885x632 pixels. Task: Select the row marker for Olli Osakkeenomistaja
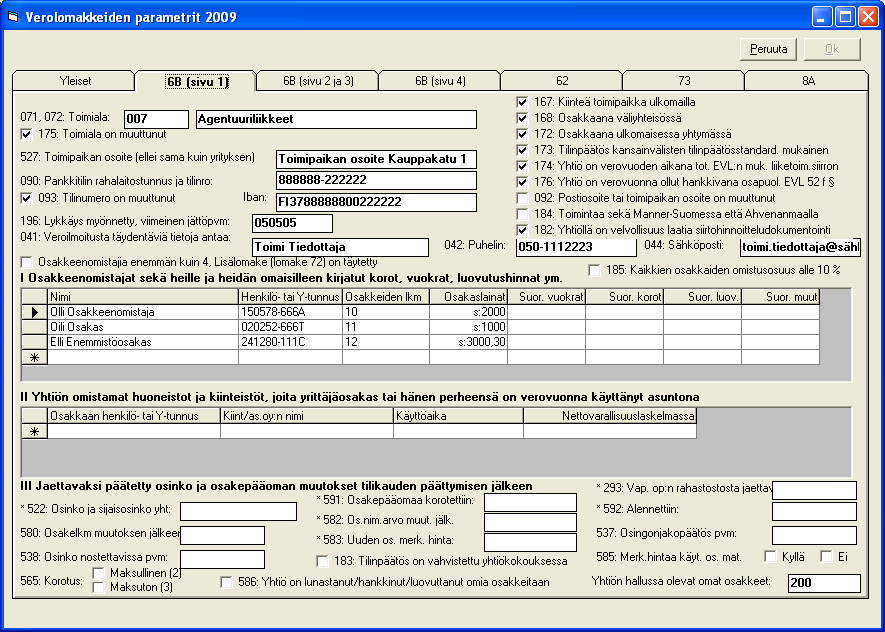(x=34, y=312)
